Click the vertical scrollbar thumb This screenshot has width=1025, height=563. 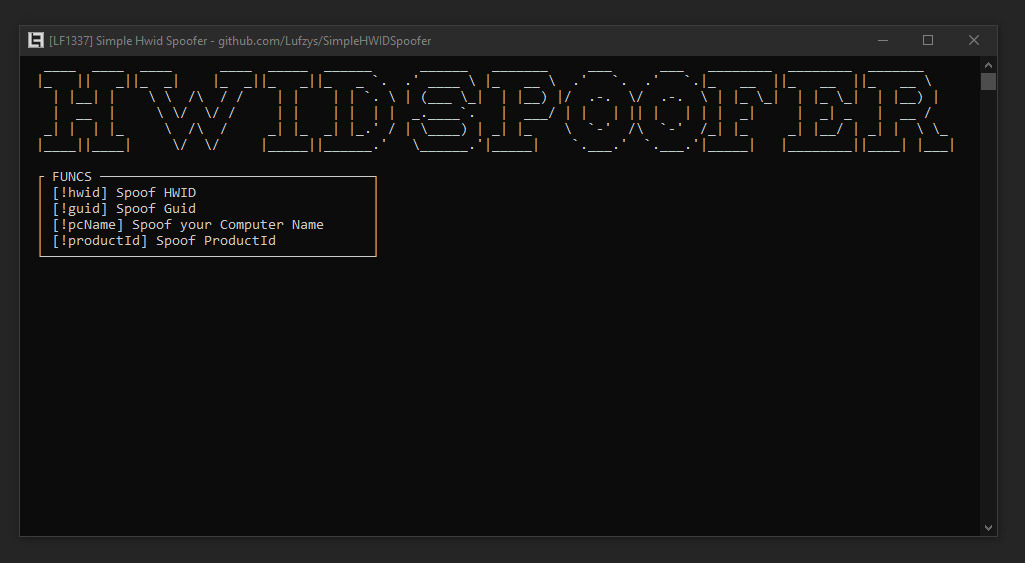coord(988,81)
